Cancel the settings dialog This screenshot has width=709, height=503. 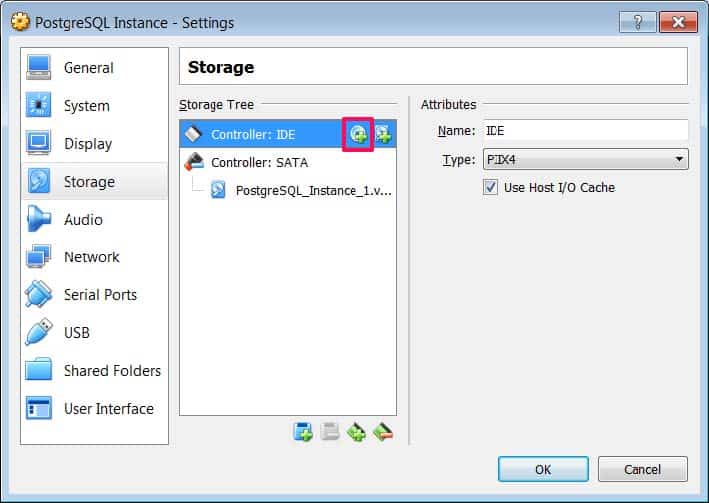tap(643, 470)
